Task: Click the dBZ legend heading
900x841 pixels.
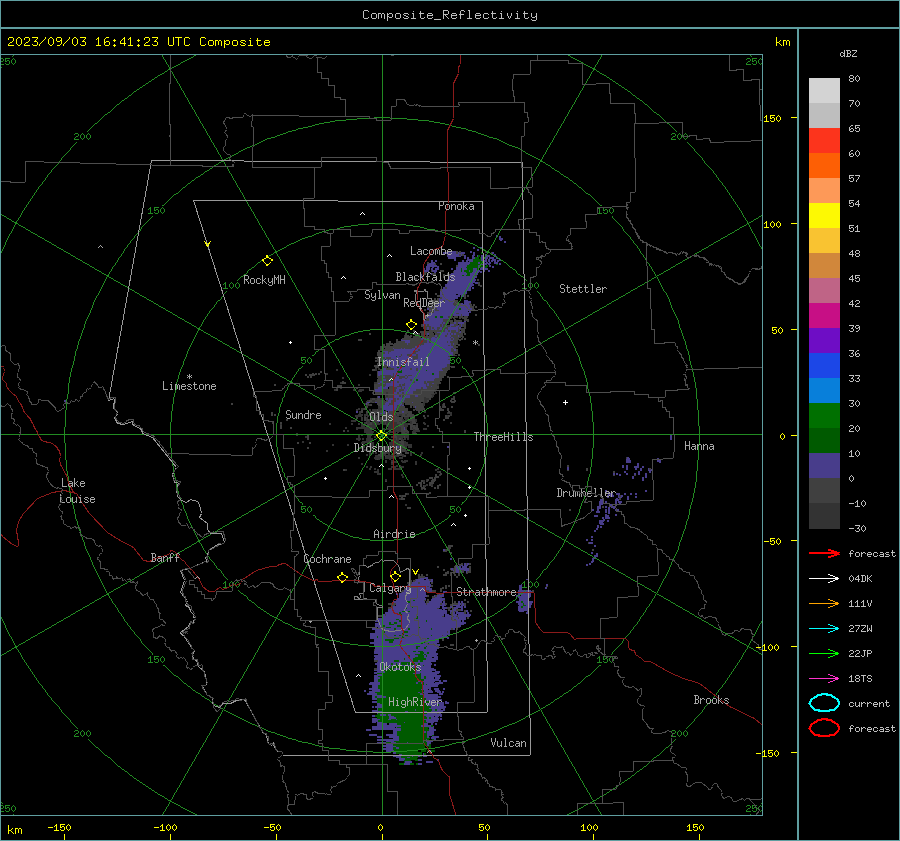Action: click(x=848, y=53)
